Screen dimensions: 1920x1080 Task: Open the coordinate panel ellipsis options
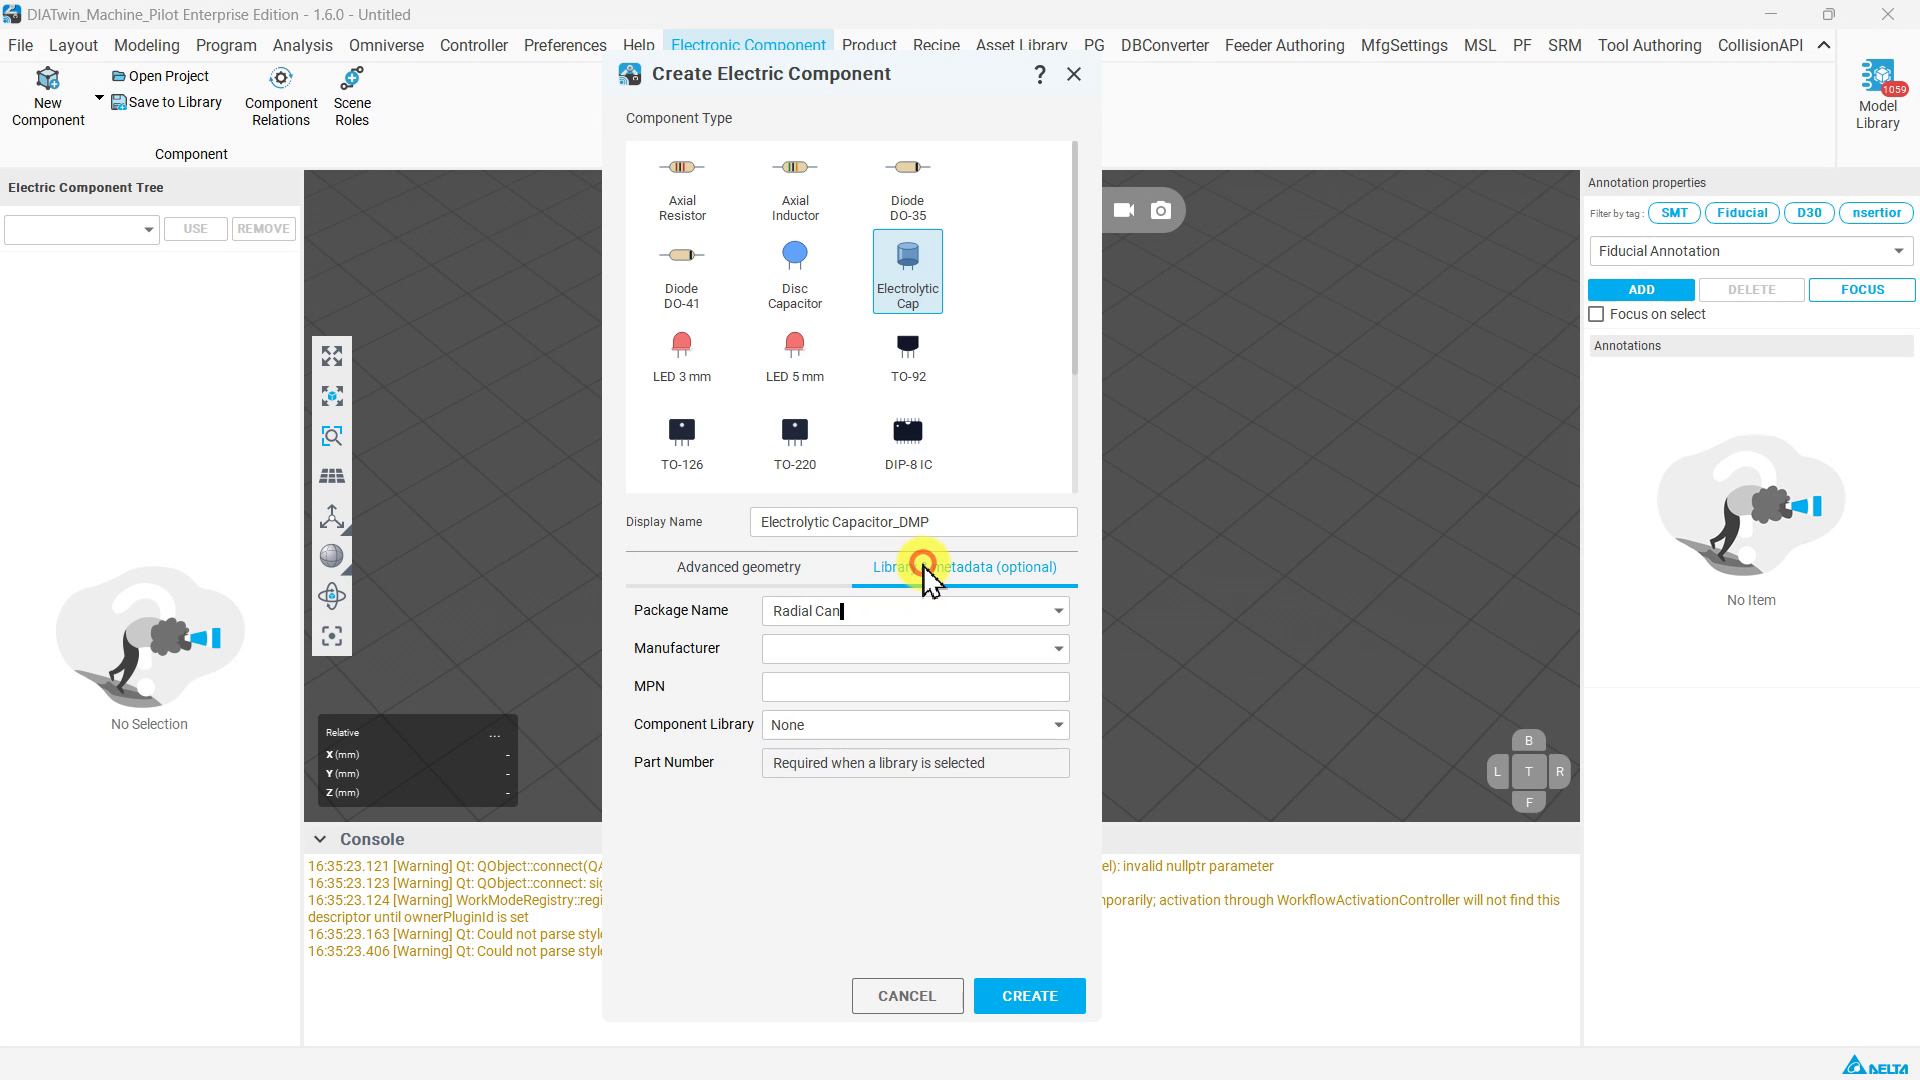click(x=495, y=734)
